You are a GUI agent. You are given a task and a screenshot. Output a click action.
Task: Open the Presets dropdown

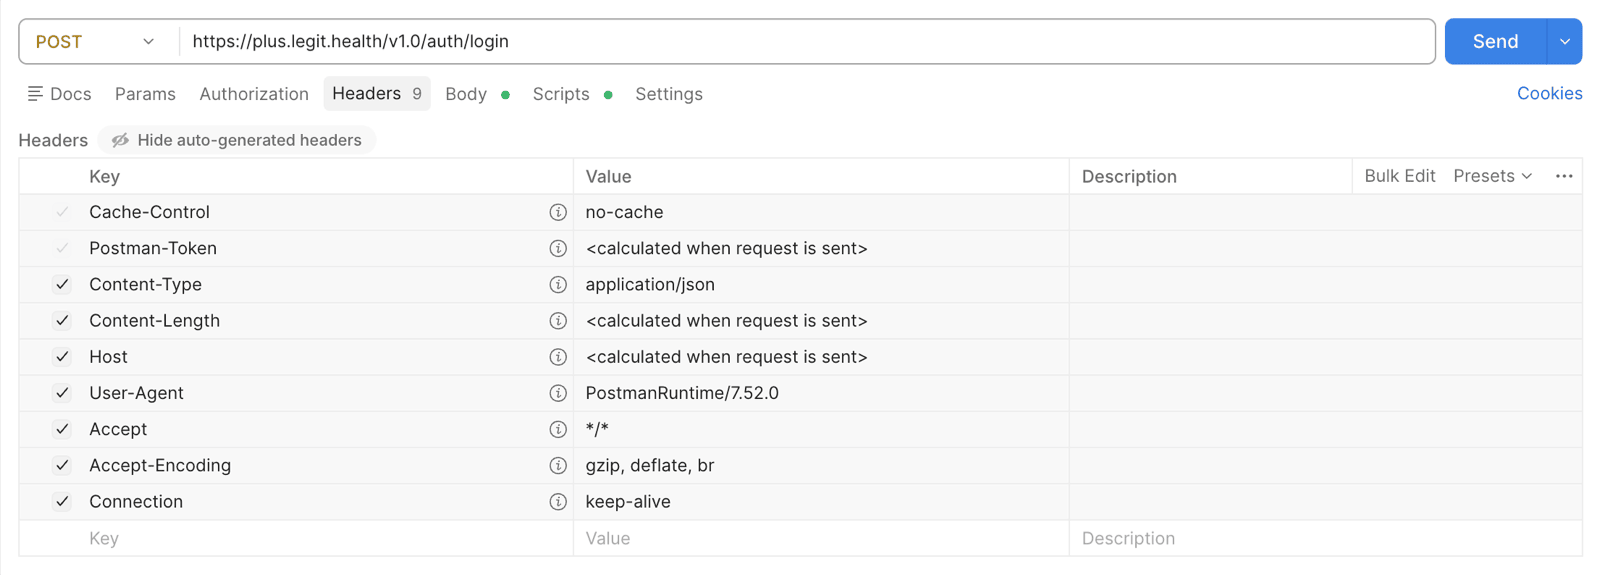pyautogui.click(x=1492, y=176)
